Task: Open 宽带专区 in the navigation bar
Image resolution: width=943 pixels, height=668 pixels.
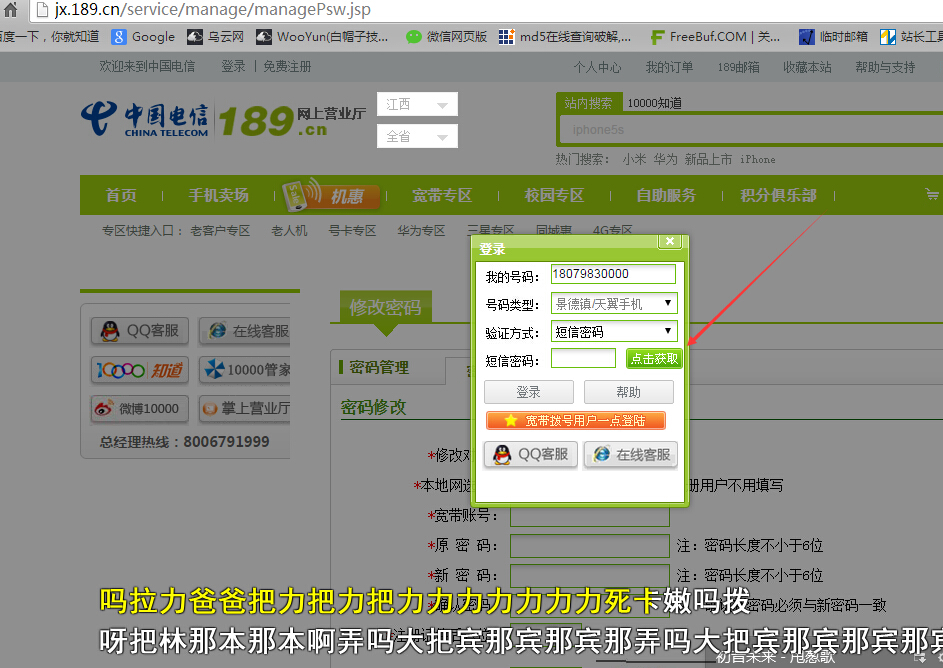Action: coord(442,195)
